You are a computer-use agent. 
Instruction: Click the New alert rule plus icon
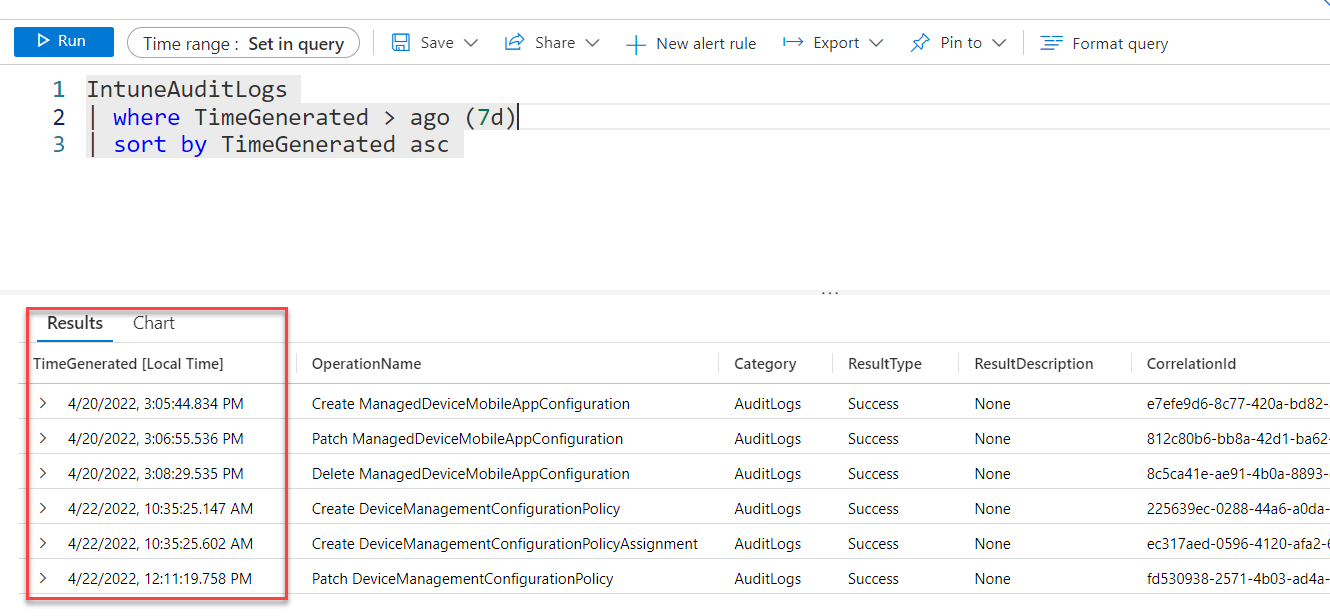pyautogui.click(x=635, y=44)
